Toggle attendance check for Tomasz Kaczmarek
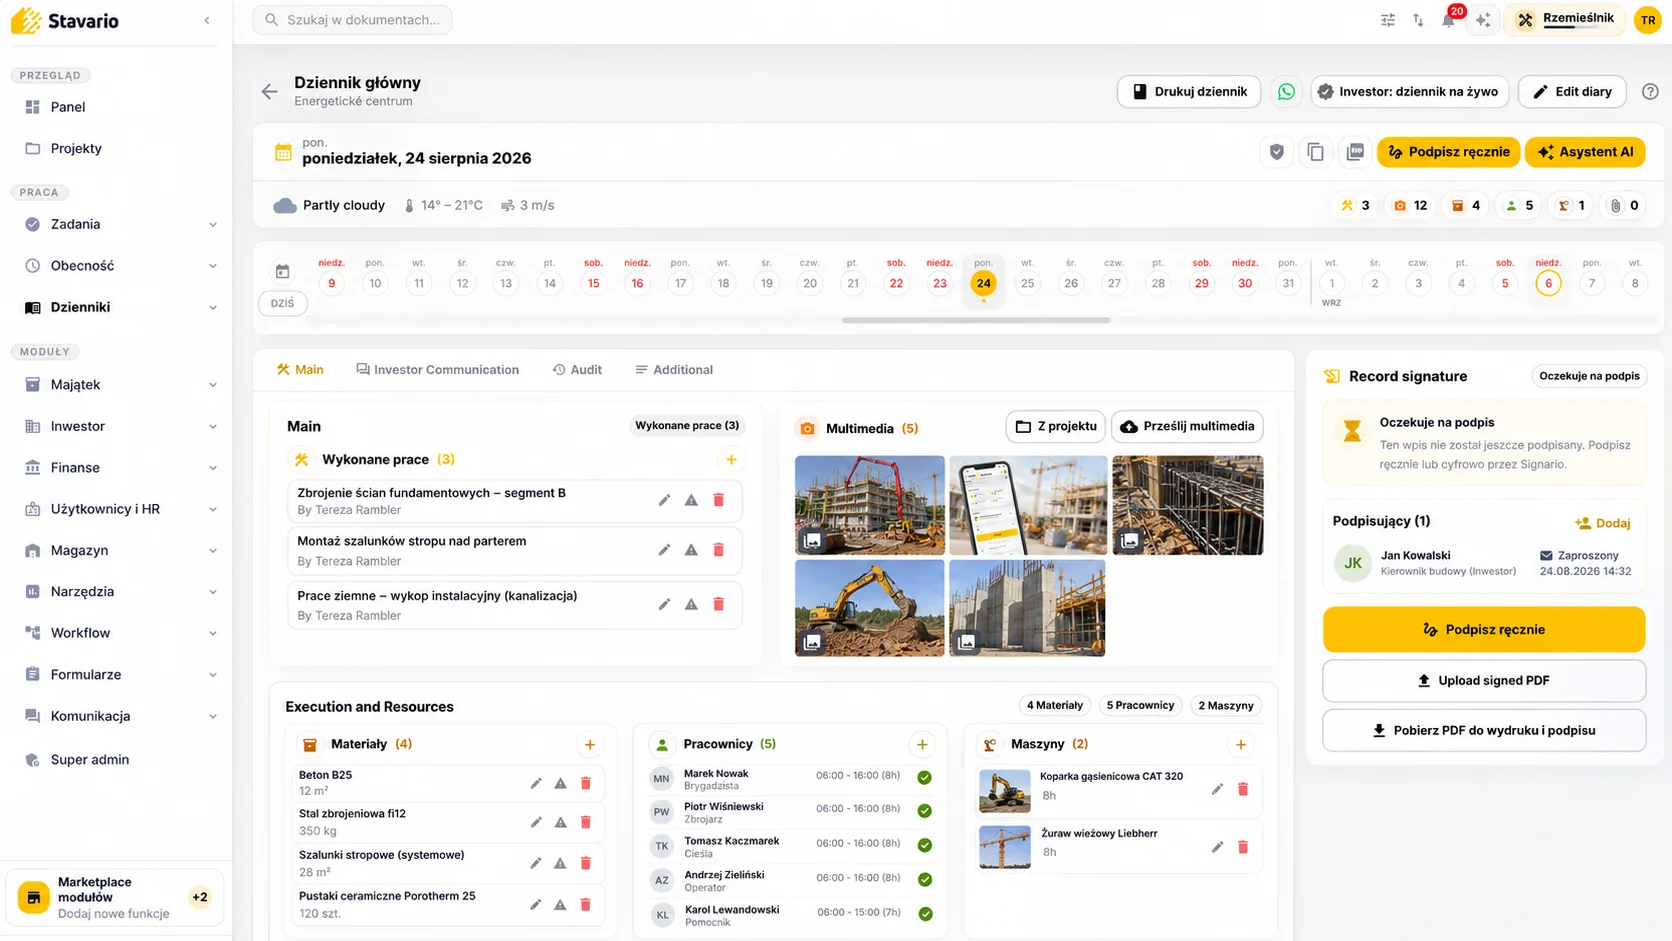 point(925,845)
